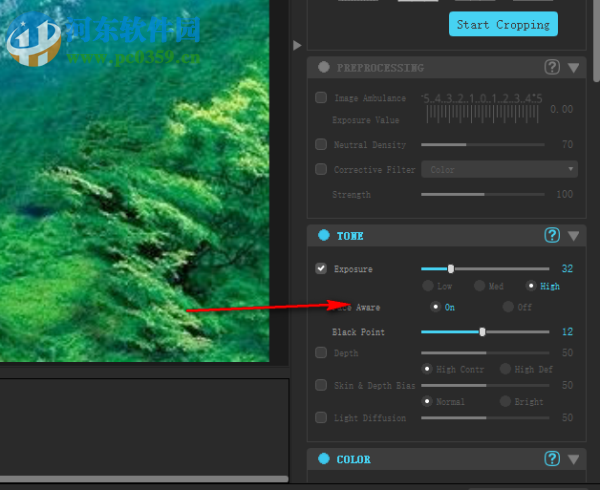The image size is (600, 490).
Task: Open the Corrective Filter Color dropdown
Action: pos(499,170)
